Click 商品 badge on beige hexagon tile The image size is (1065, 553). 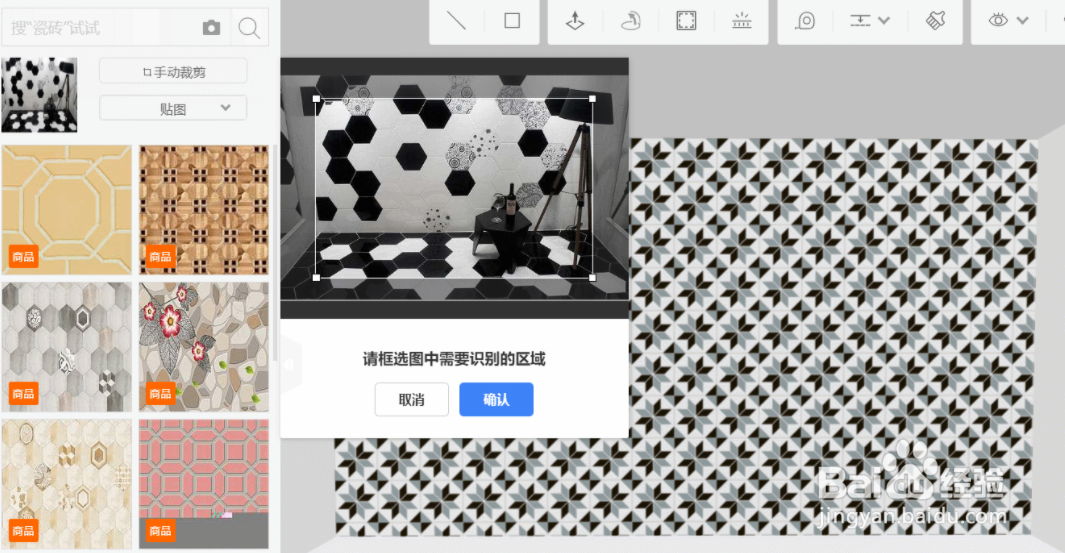tap(23, 531)
